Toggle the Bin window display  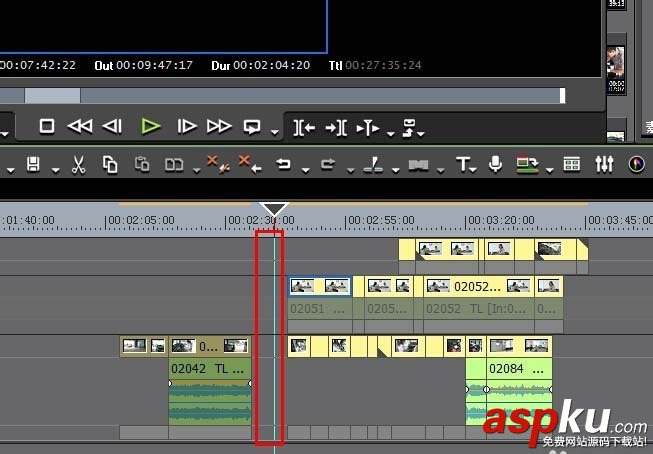click(571, 164)
